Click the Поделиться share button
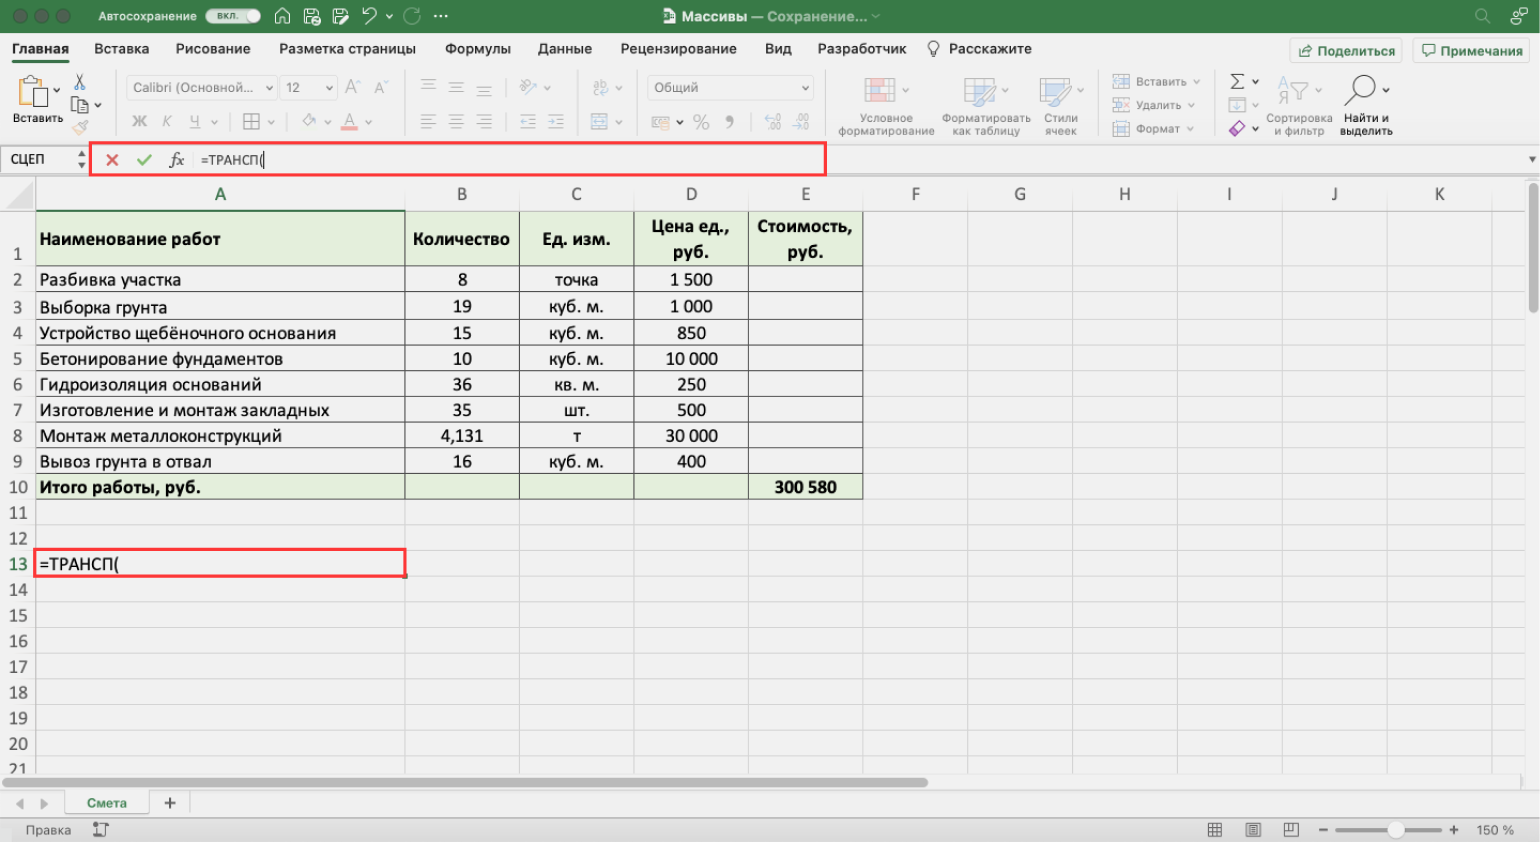The image size is (1540, 842). coord(1346,51)
